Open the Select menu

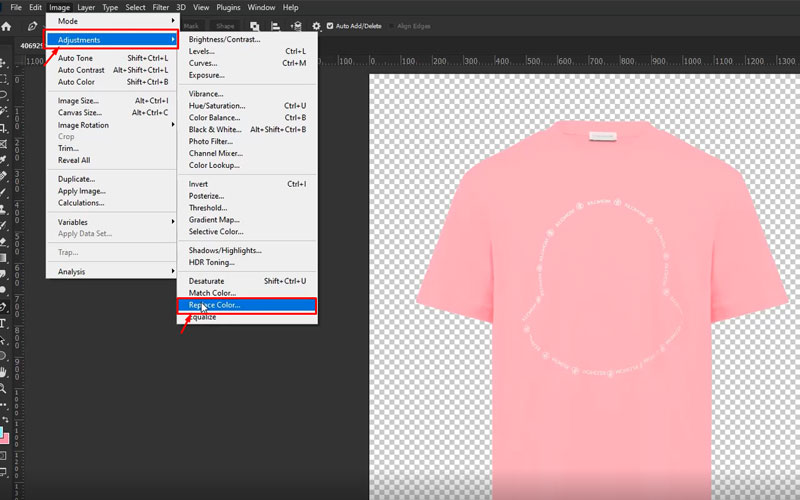coord(135,7)
